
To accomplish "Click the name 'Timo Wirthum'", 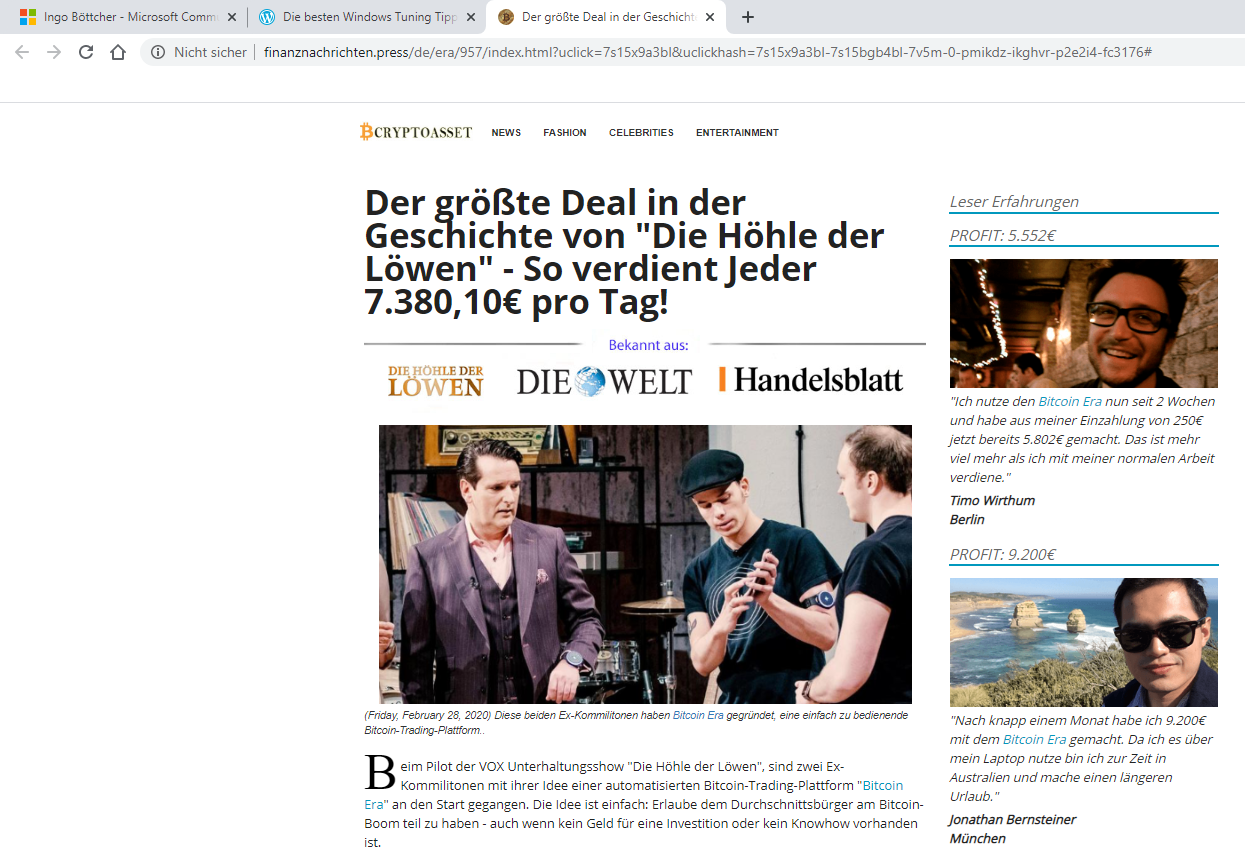I will click(992, 500).
